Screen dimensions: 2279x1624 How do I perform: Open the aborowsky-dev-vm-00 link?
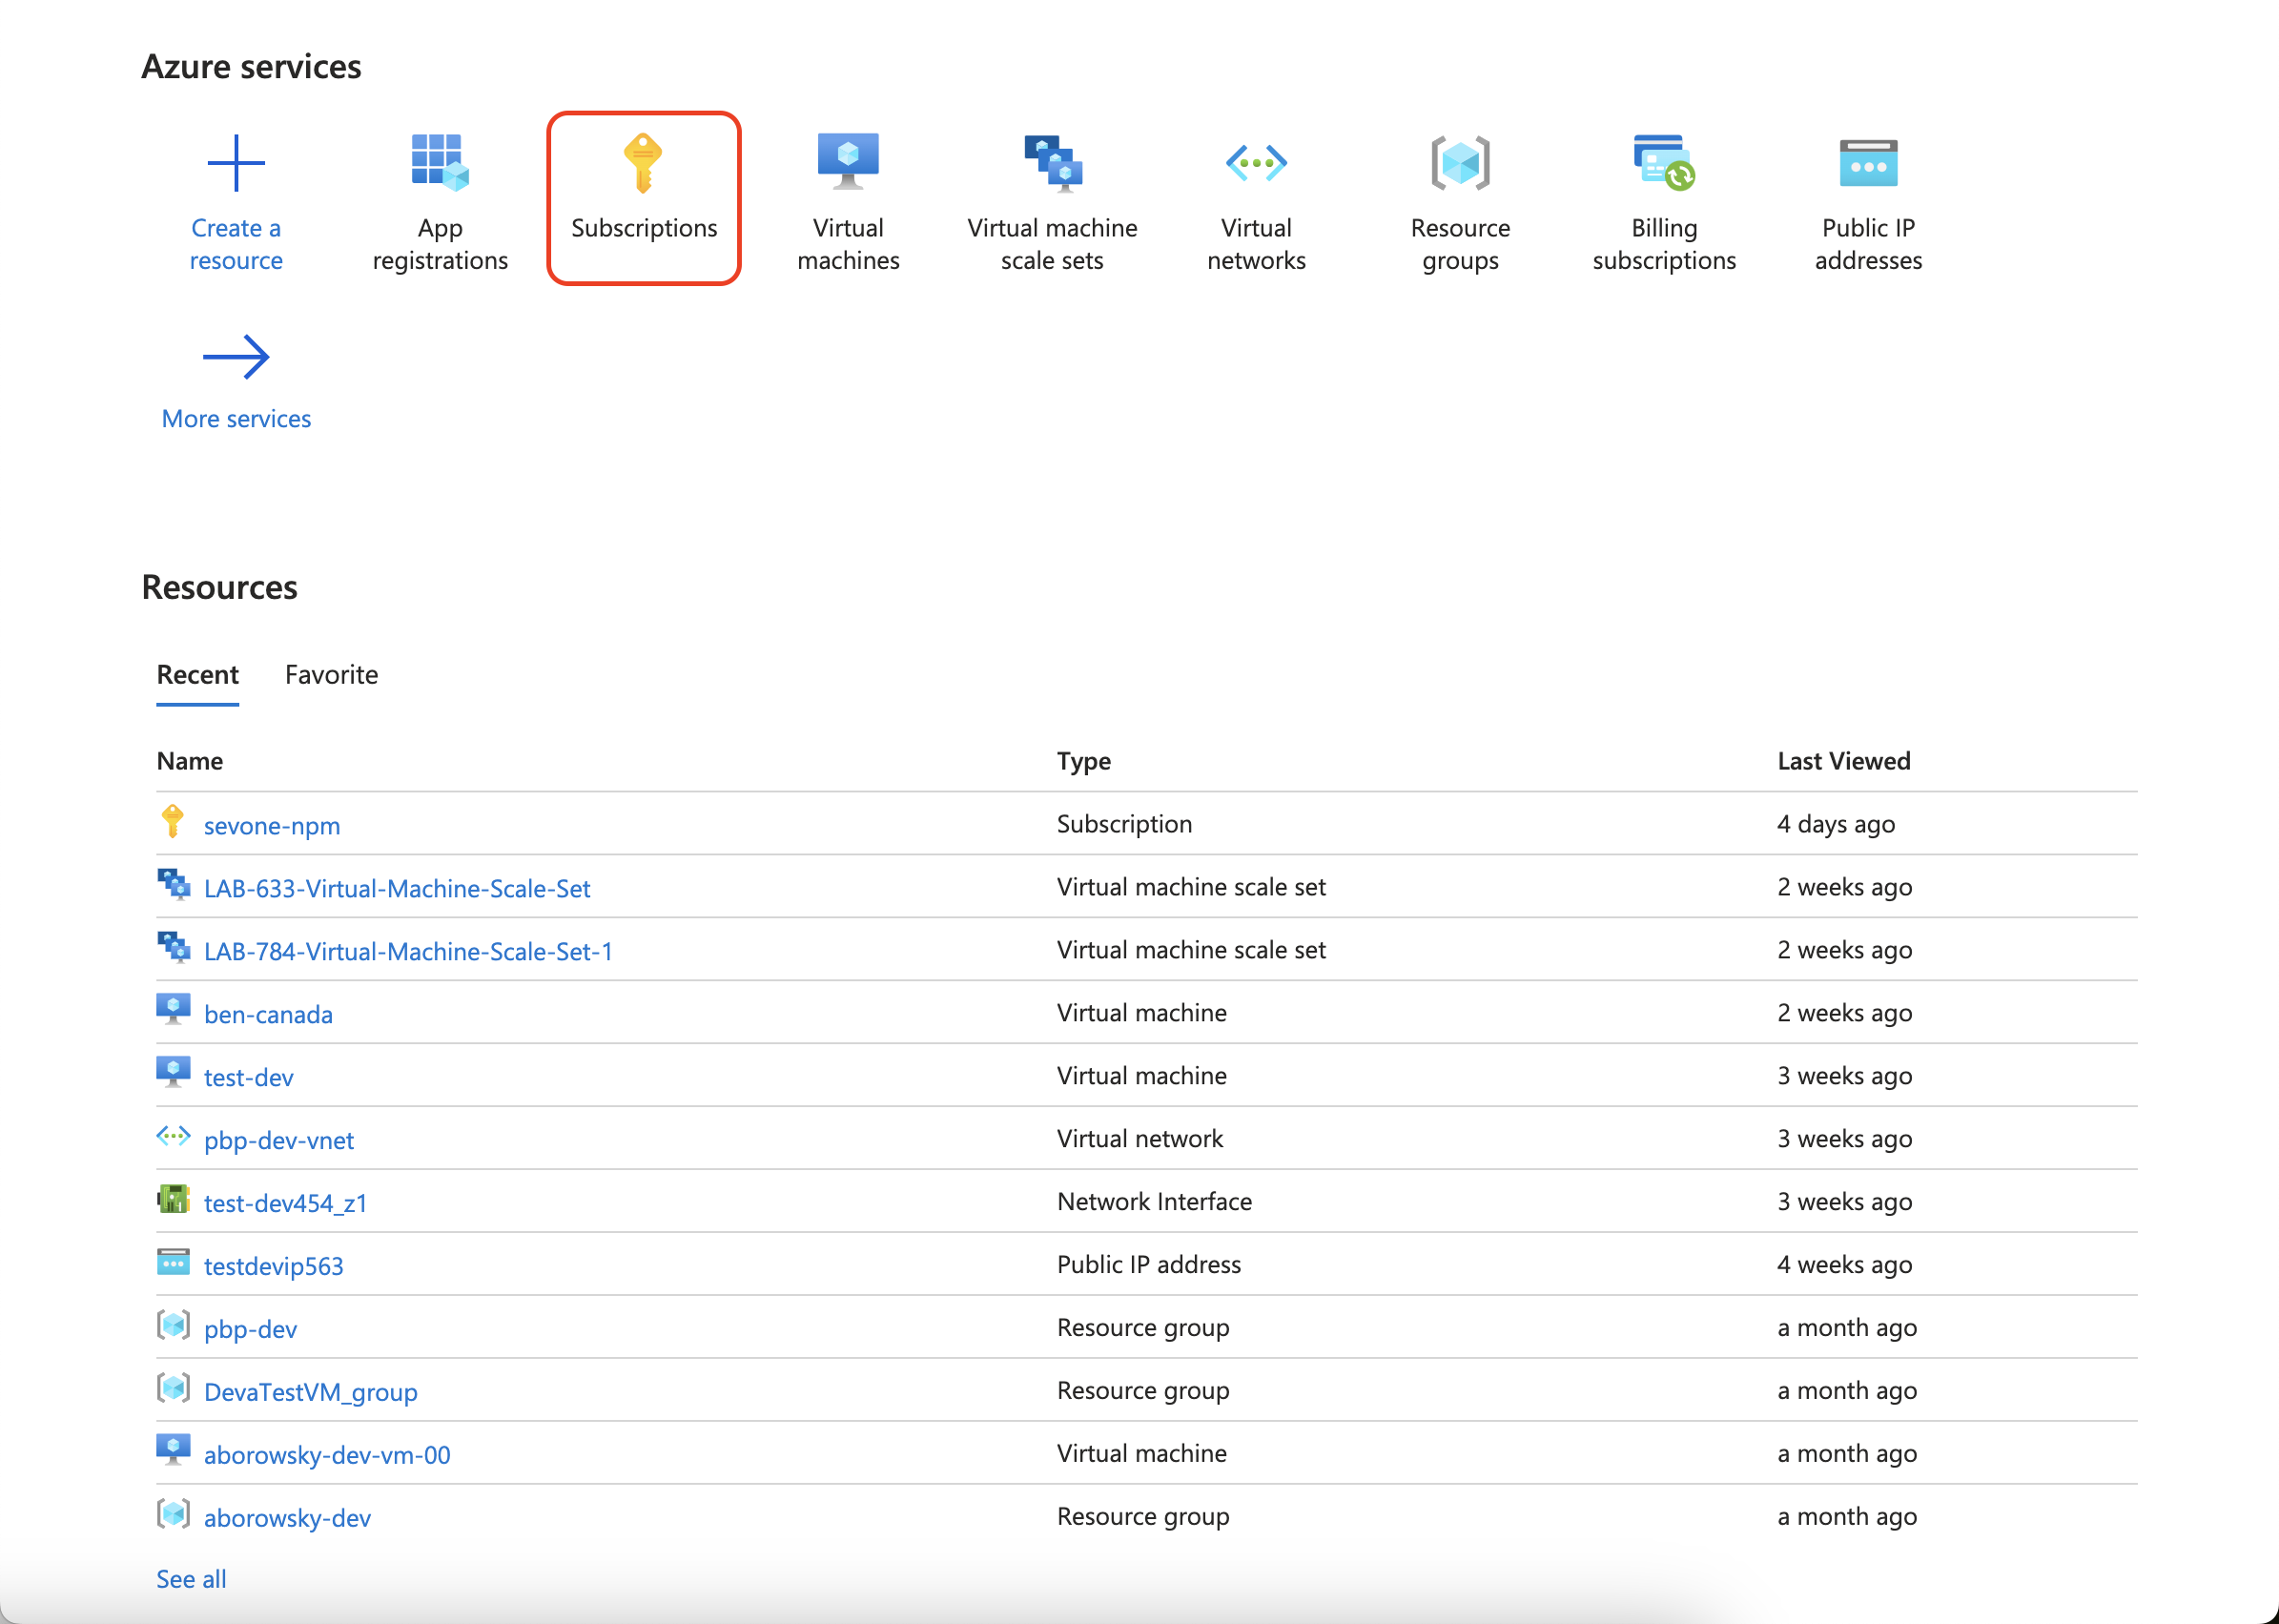click(x=327, y=1456)
